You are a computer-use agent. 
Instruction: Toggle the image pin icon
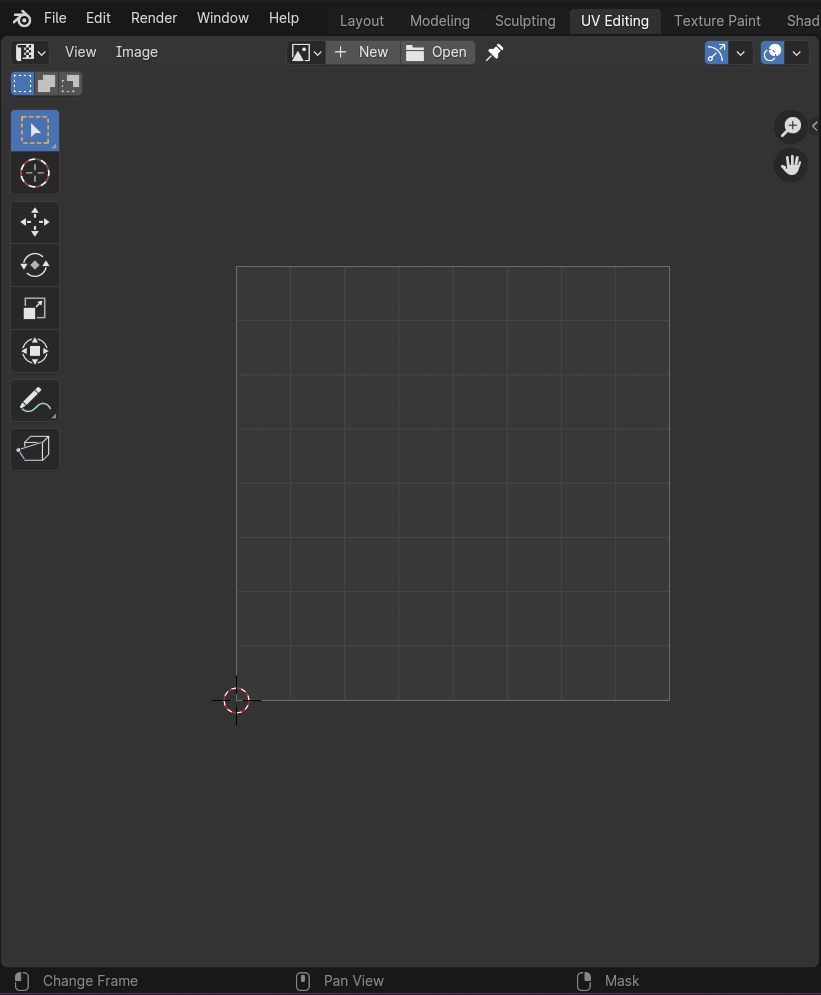[x=494, y=52]
